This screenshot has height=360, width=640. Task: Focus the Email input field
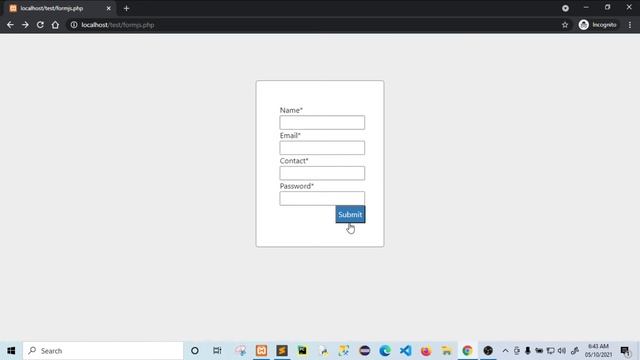click(x=322, y=148)
